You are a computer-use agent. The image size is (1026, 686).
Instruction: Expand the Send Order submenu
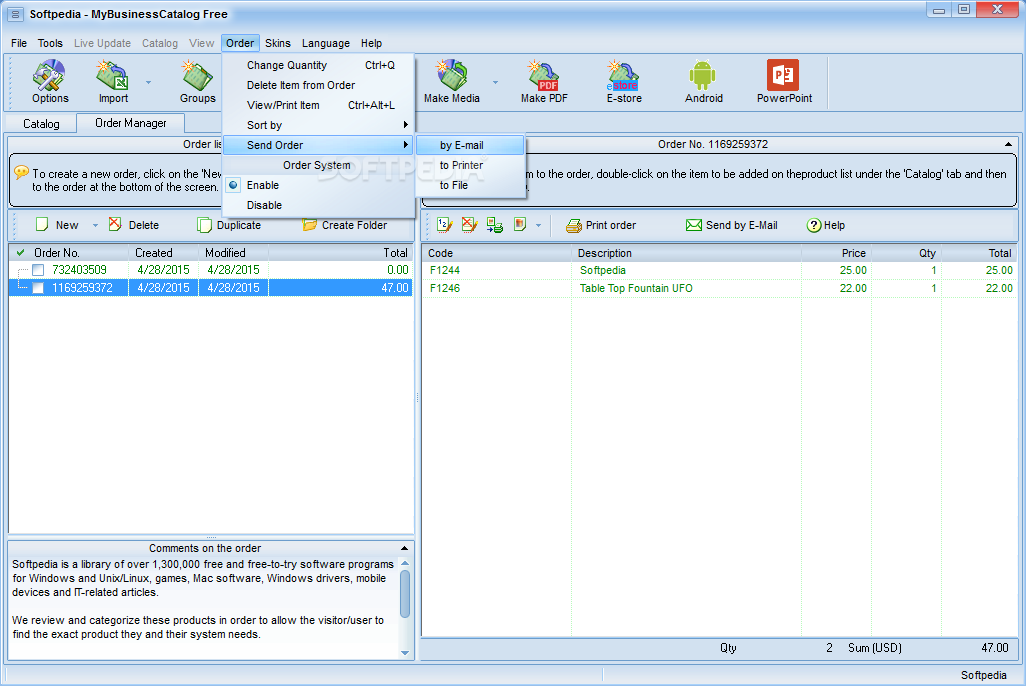(319, 145)
